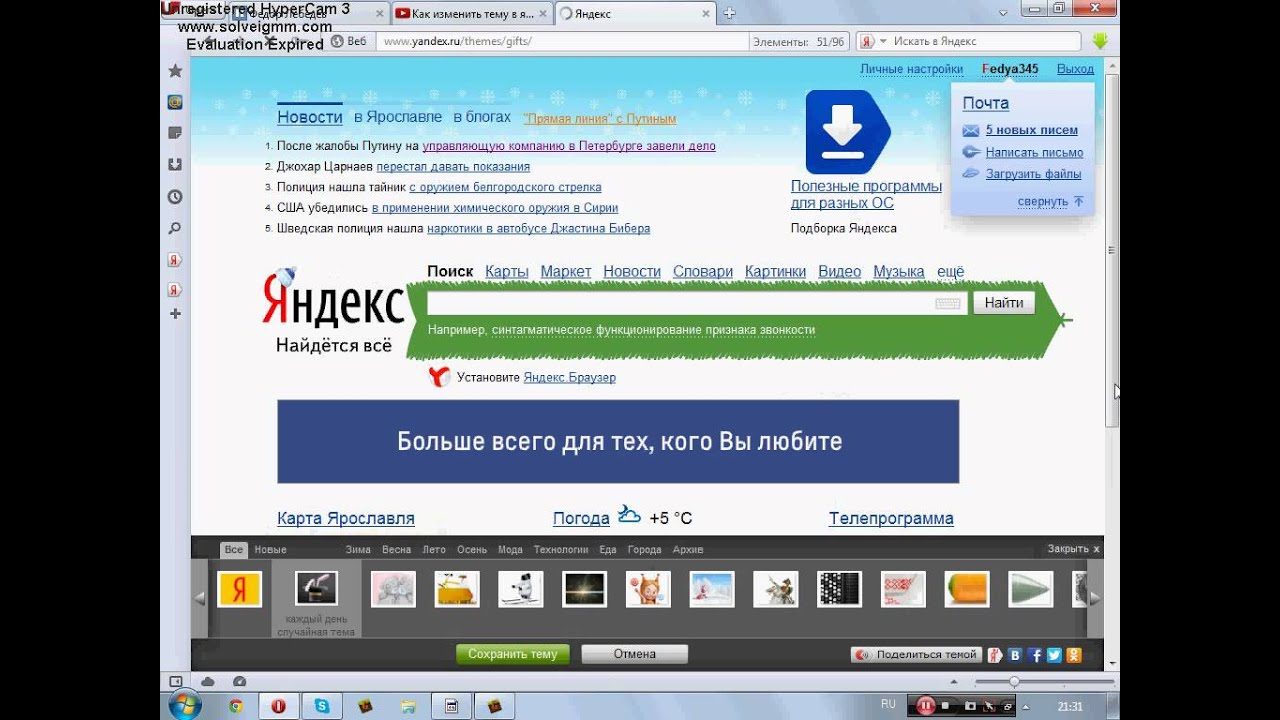Select the dark glowing light theme thumbnail
Viewport: 1280px width, 720px height.
[584, 589]
